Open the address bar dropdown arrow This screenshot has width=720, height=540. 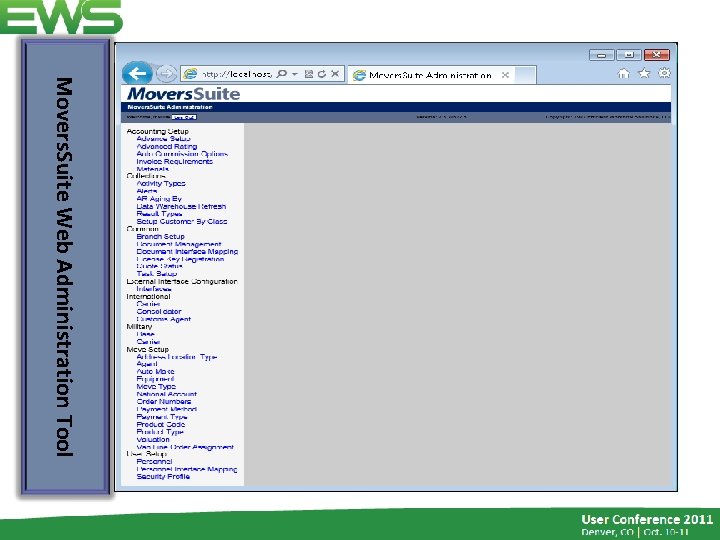[x=295, y=74]
